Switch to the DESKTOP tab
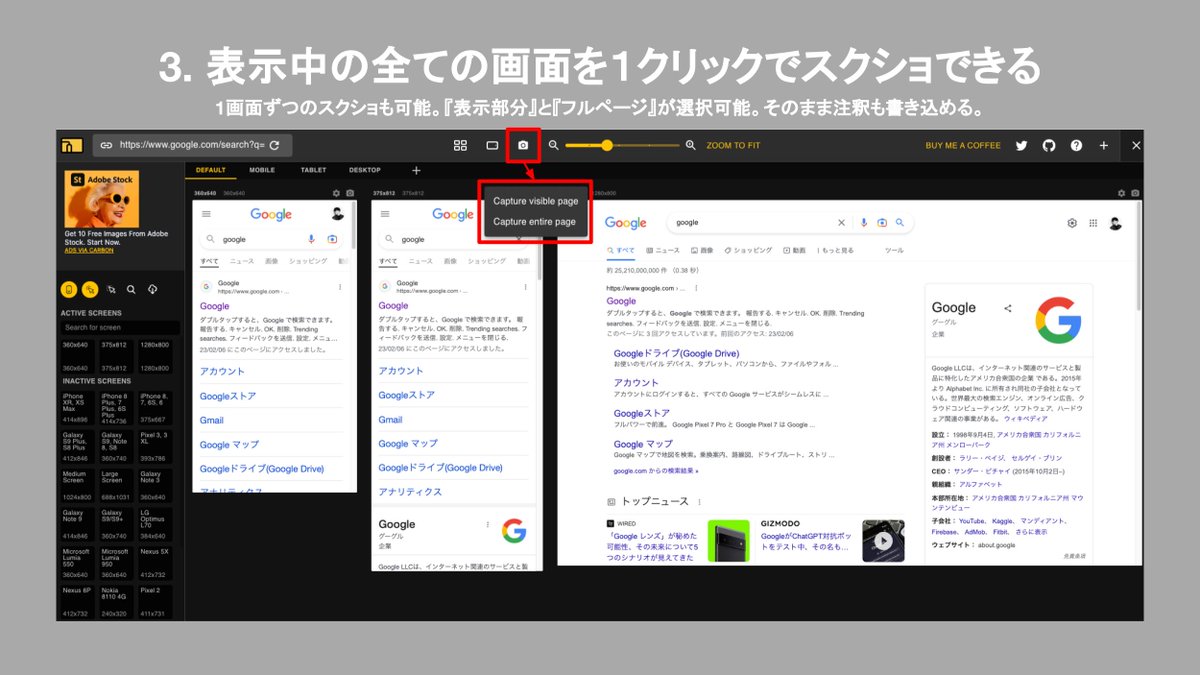 click(x=365, y=170)
